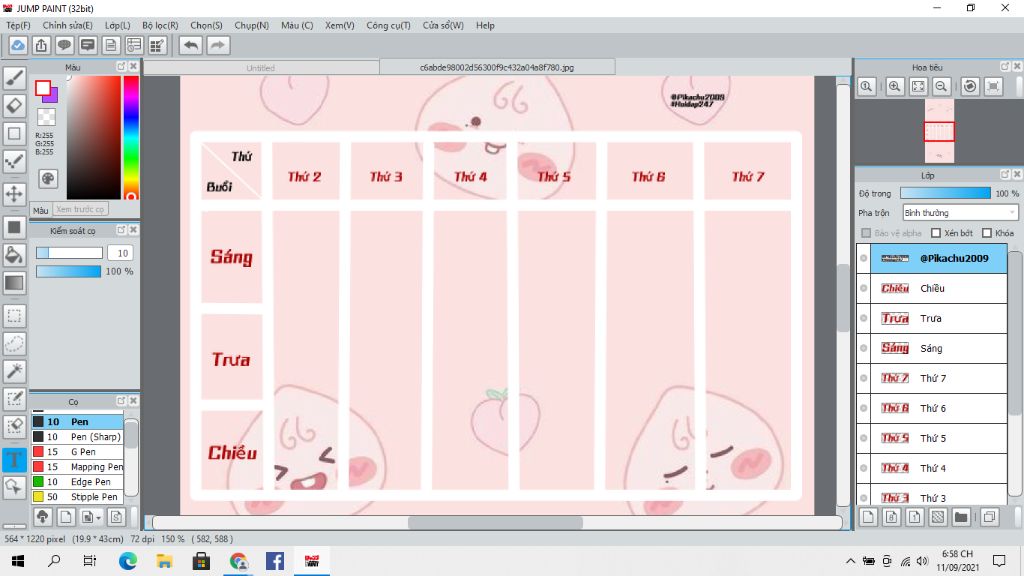Toggle visibility of Chiều layer
The height and width of the screenshot is (576, 1024).
coord(863,288)
